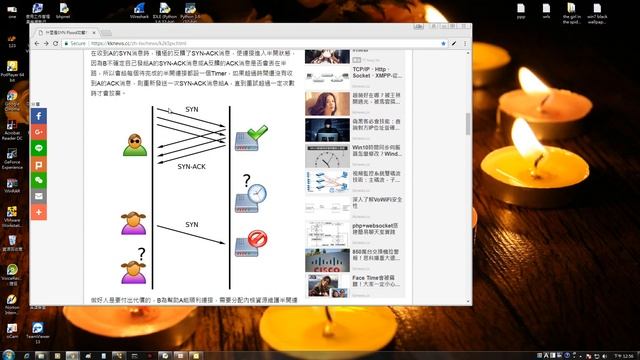Go back in Chrome
640x360 pixels.
37,43
